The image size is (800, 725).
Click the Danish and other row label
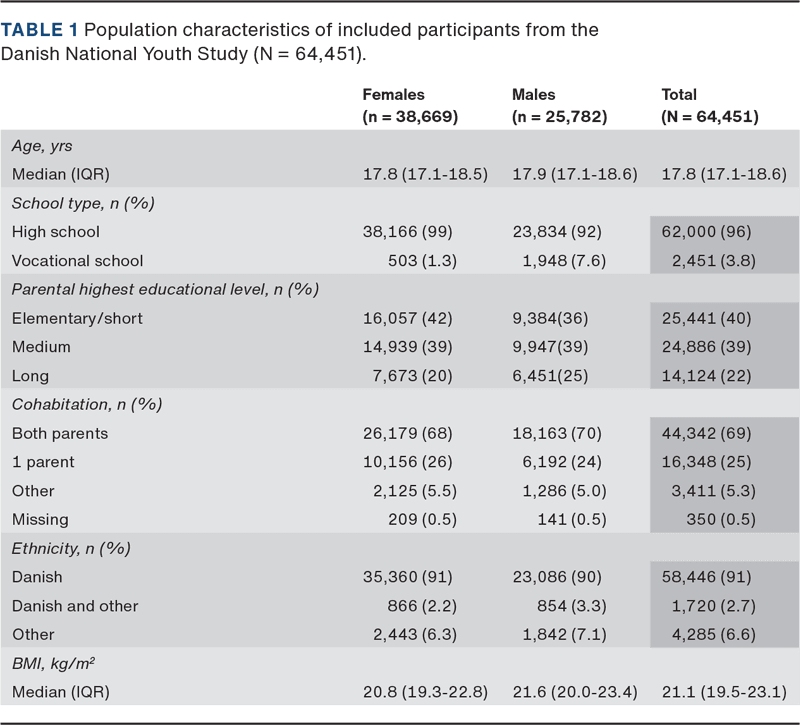coord(75,606)
